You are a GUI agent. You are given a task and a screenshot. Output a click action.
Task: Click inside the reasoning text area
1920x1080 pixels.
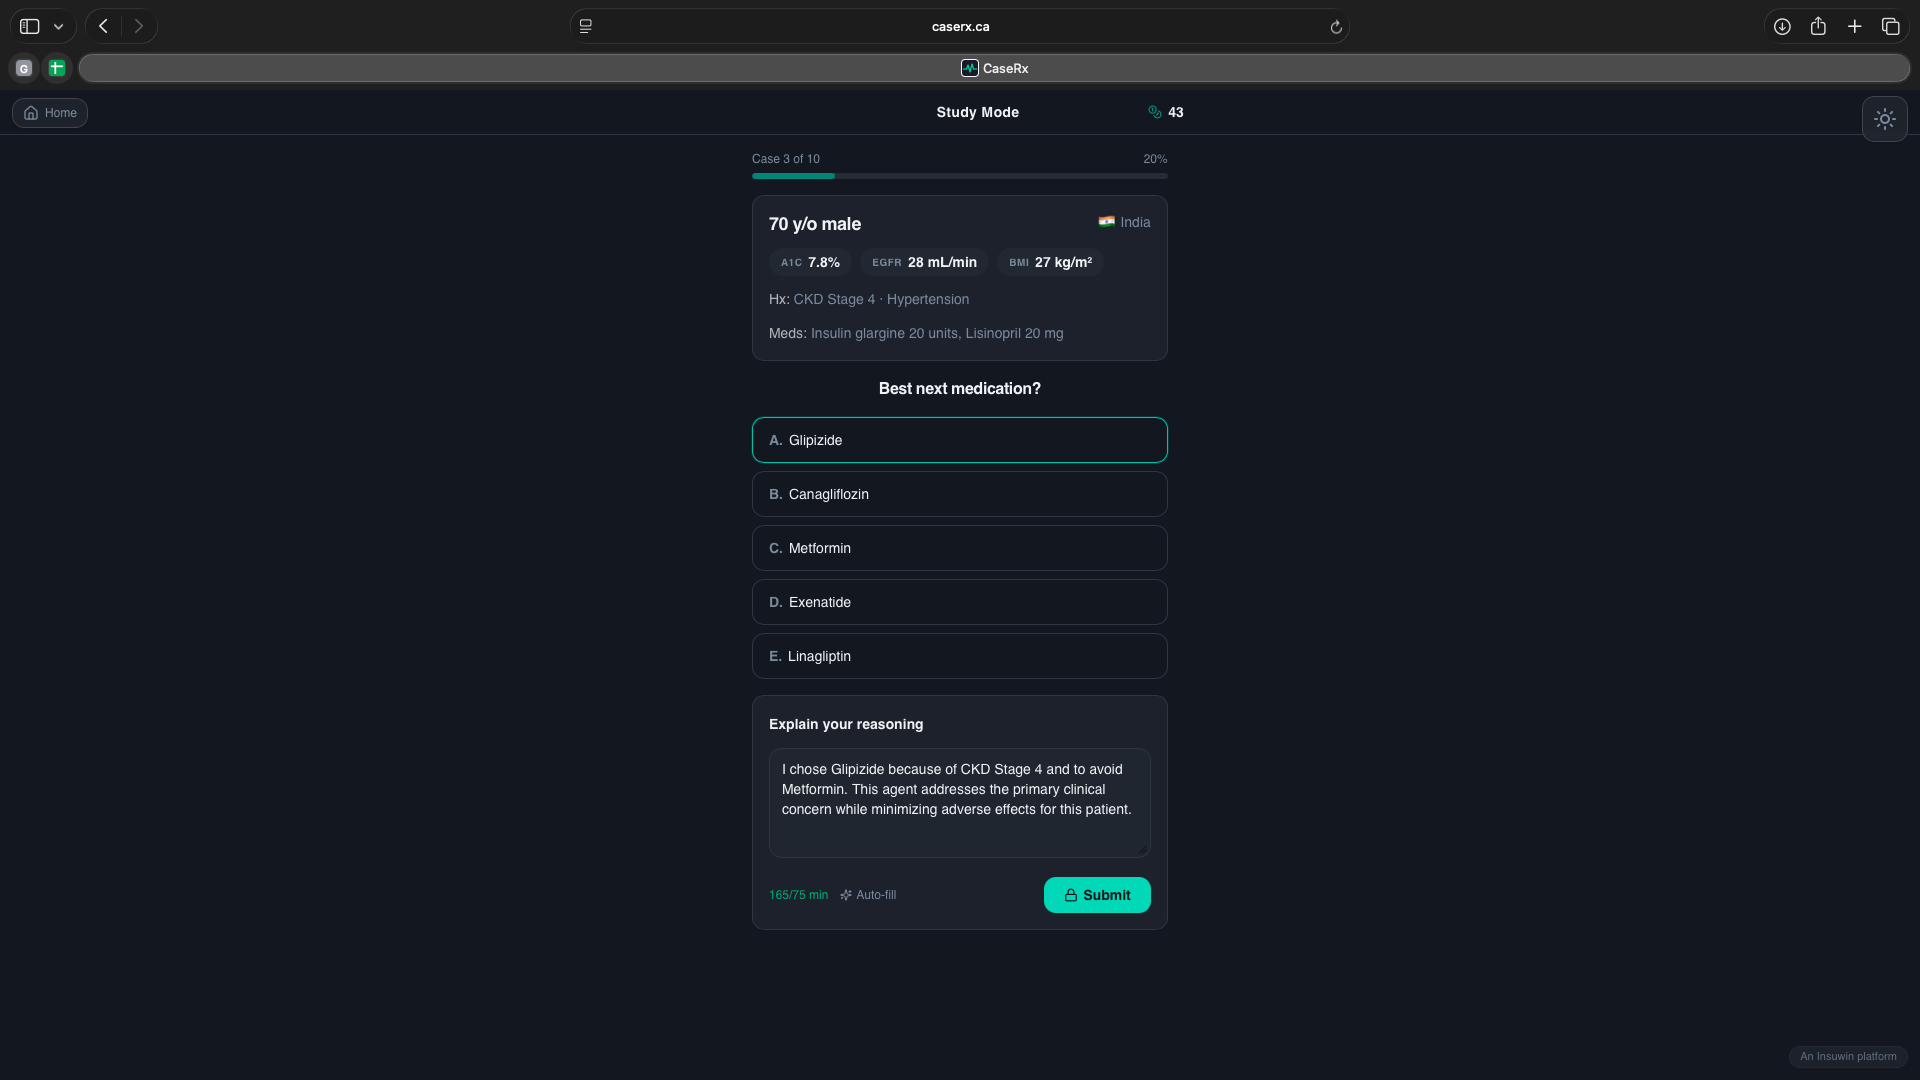(959, 802)
